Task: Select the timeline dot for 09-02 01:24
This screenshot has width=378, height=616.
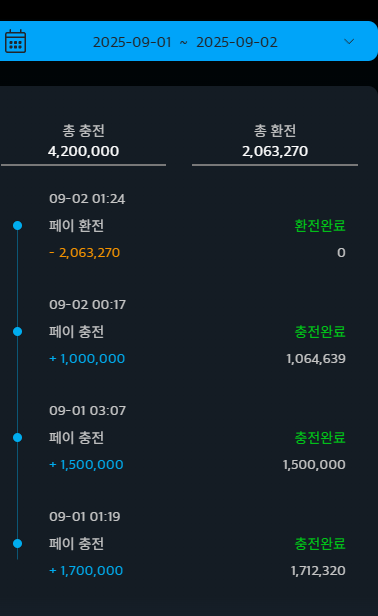Action: pyautogui.click(x=17, y=226)
